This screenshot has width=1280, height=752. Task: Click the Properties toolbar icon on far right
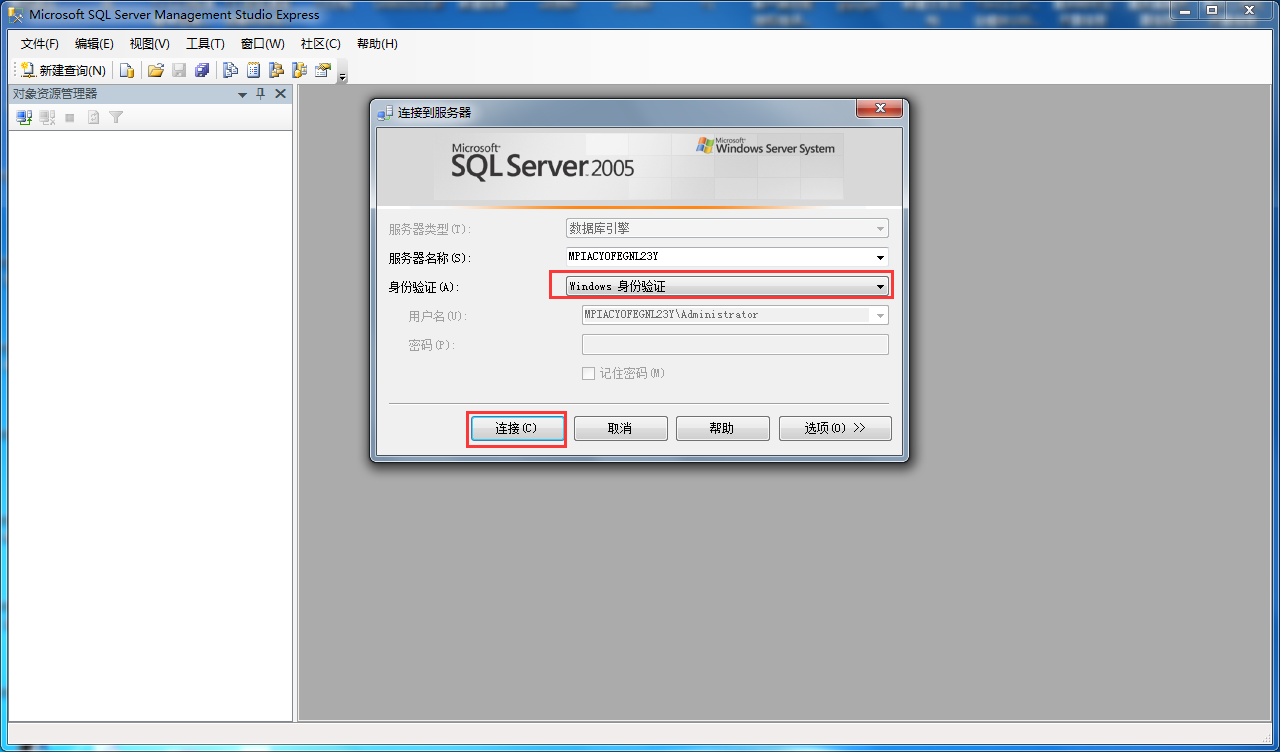322,70
